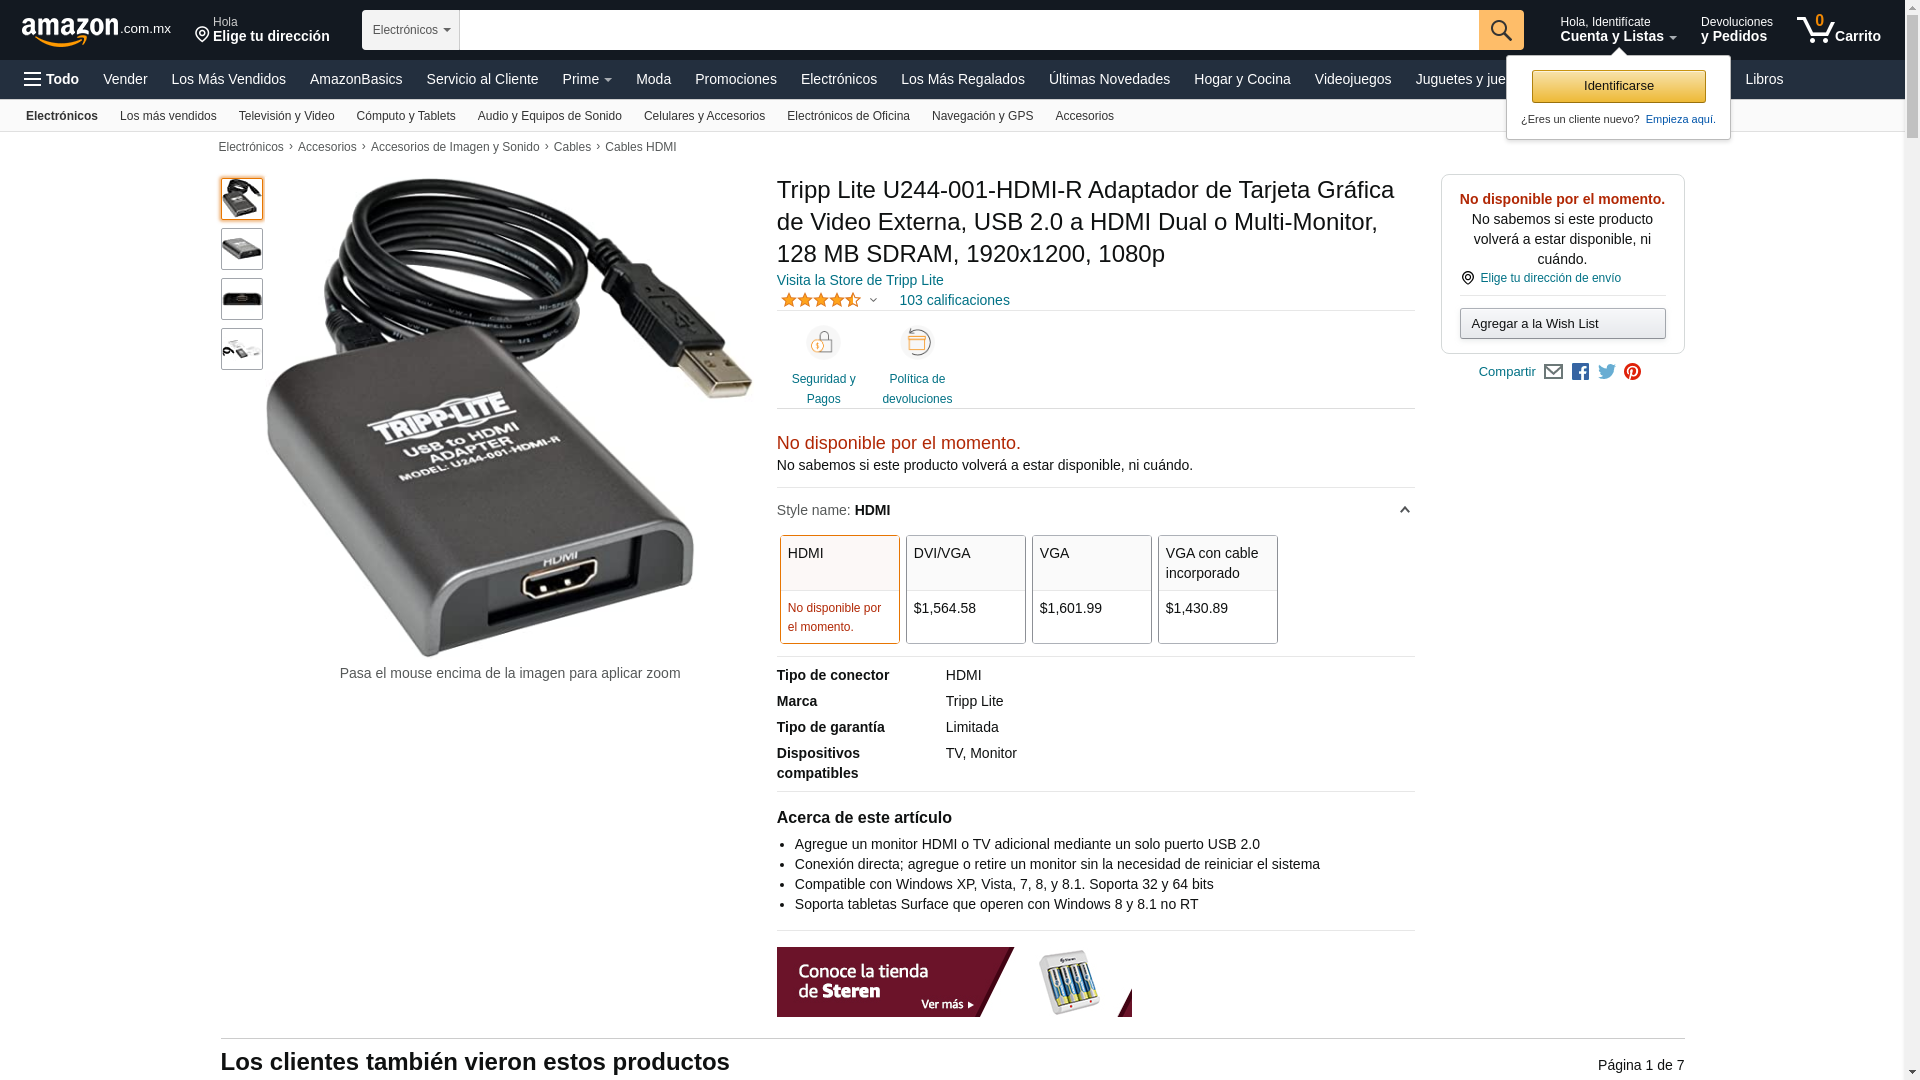This screenshot has height=1080, width=1920.
Task: Share the product on Pinterest
Action: click(x=1633, y=372)
